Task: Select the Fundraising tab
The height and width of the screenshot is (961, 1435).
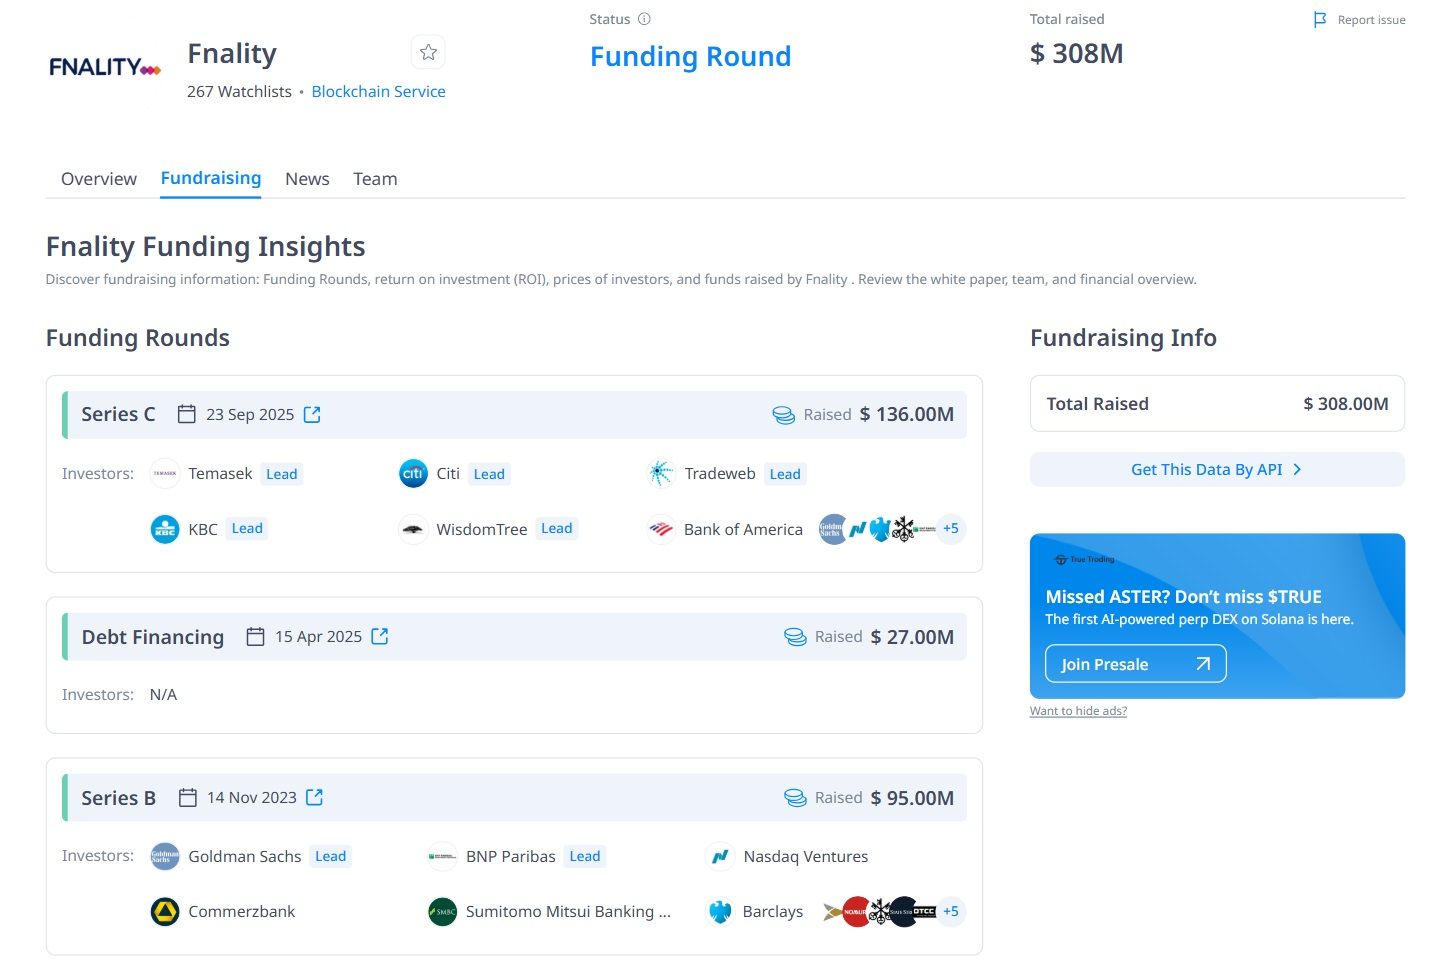Action: point(211,178)
